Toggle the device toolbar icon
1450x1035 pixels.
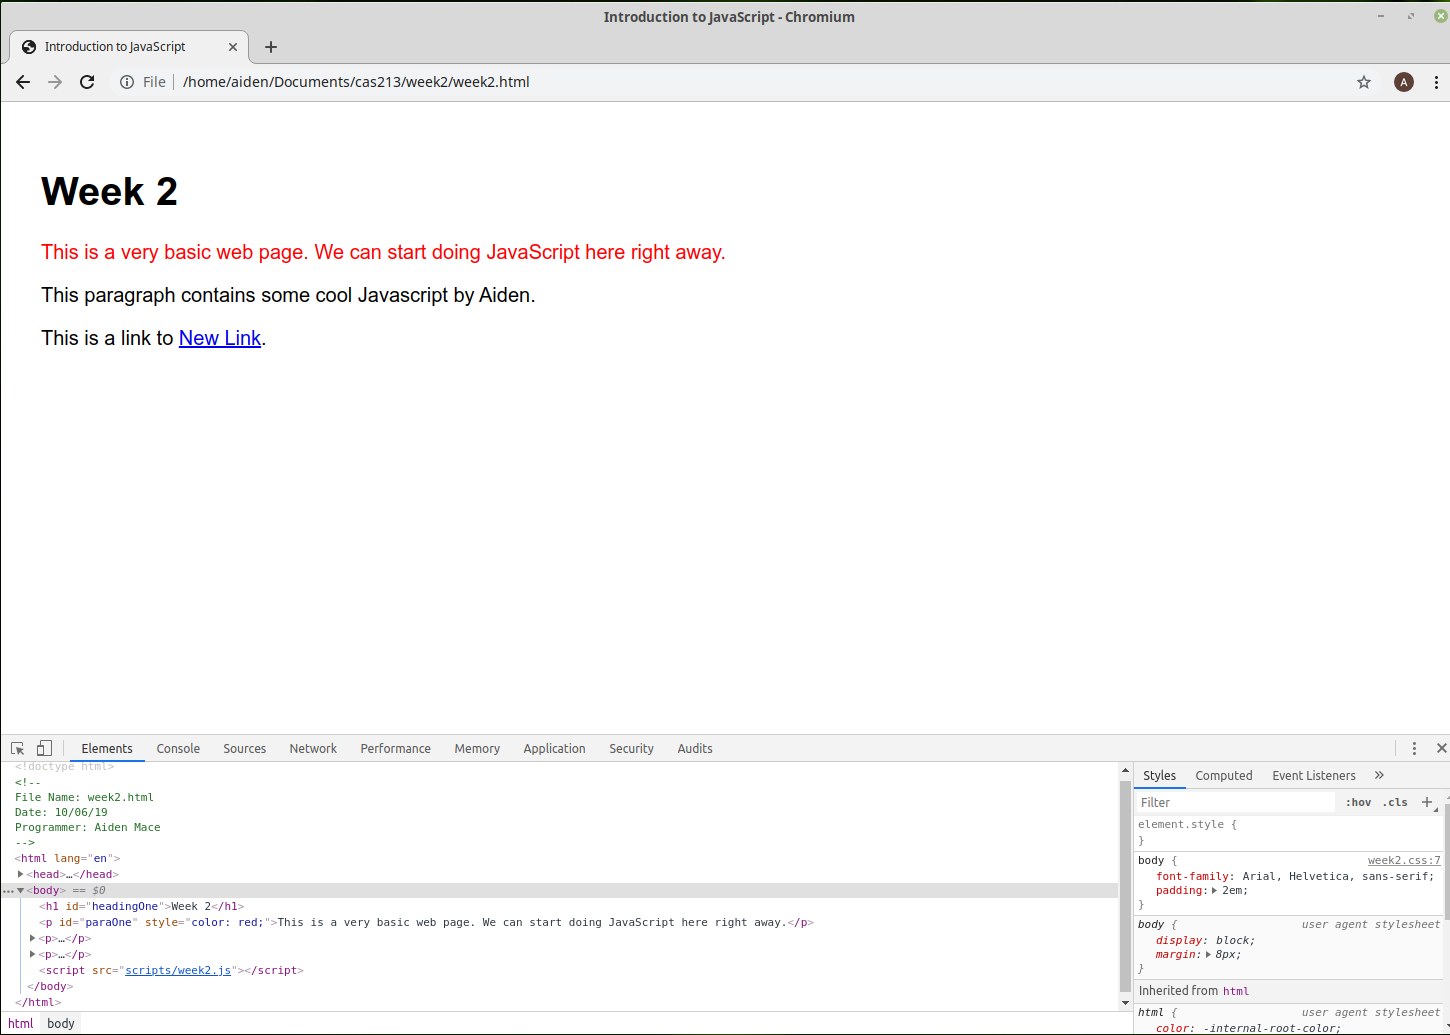pos(44,748)
